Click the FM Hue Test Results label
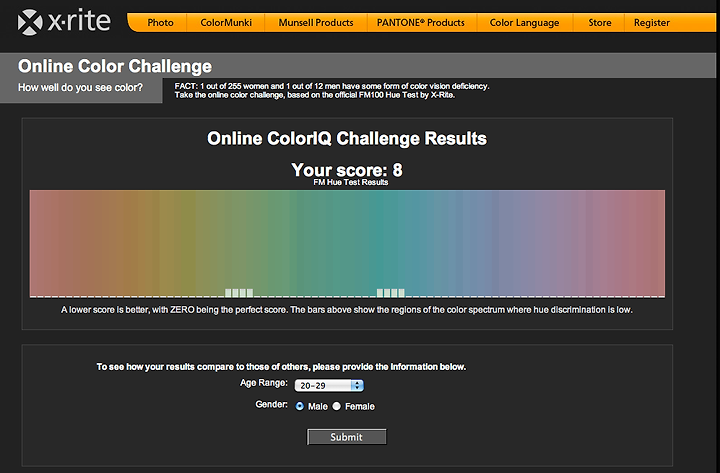The image size is (720, 473). pos(351,182)
